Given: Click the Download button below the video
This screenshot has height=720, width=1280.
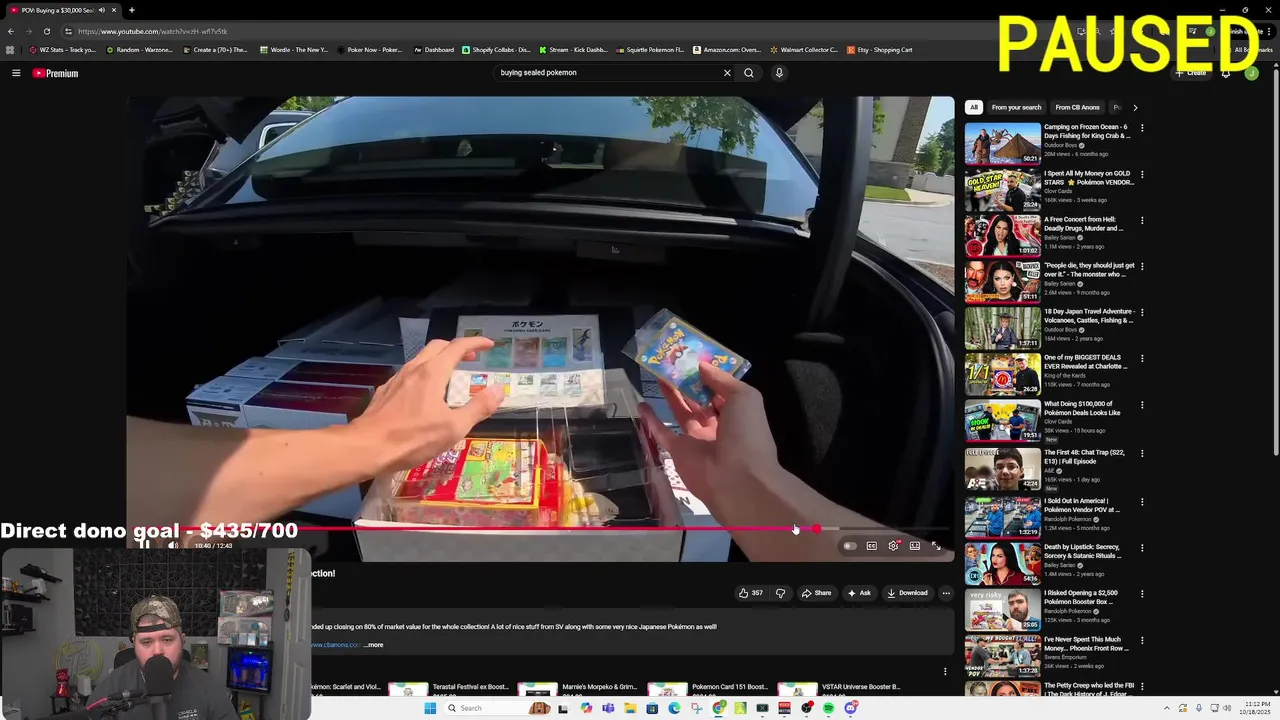Looking at the screenshot, I should pos(907,593).
